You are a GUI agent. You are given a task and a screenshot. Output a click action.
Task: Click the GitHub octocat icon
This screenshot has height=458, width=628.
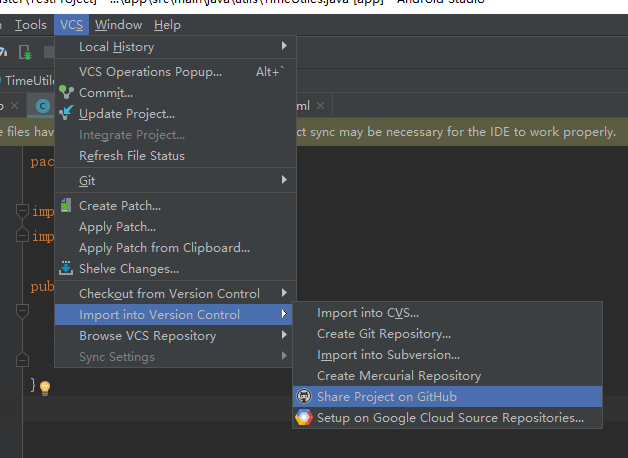[x=304, y=396]
